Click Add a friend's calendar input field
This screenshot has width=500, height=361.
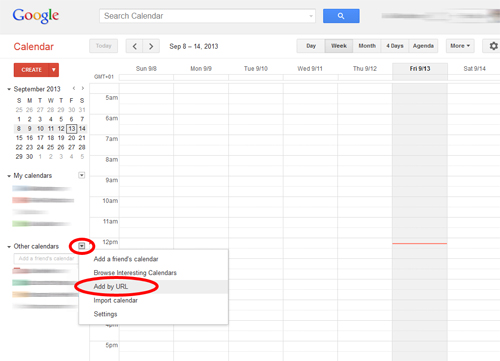pyautogui.click(x=46, y=258)
